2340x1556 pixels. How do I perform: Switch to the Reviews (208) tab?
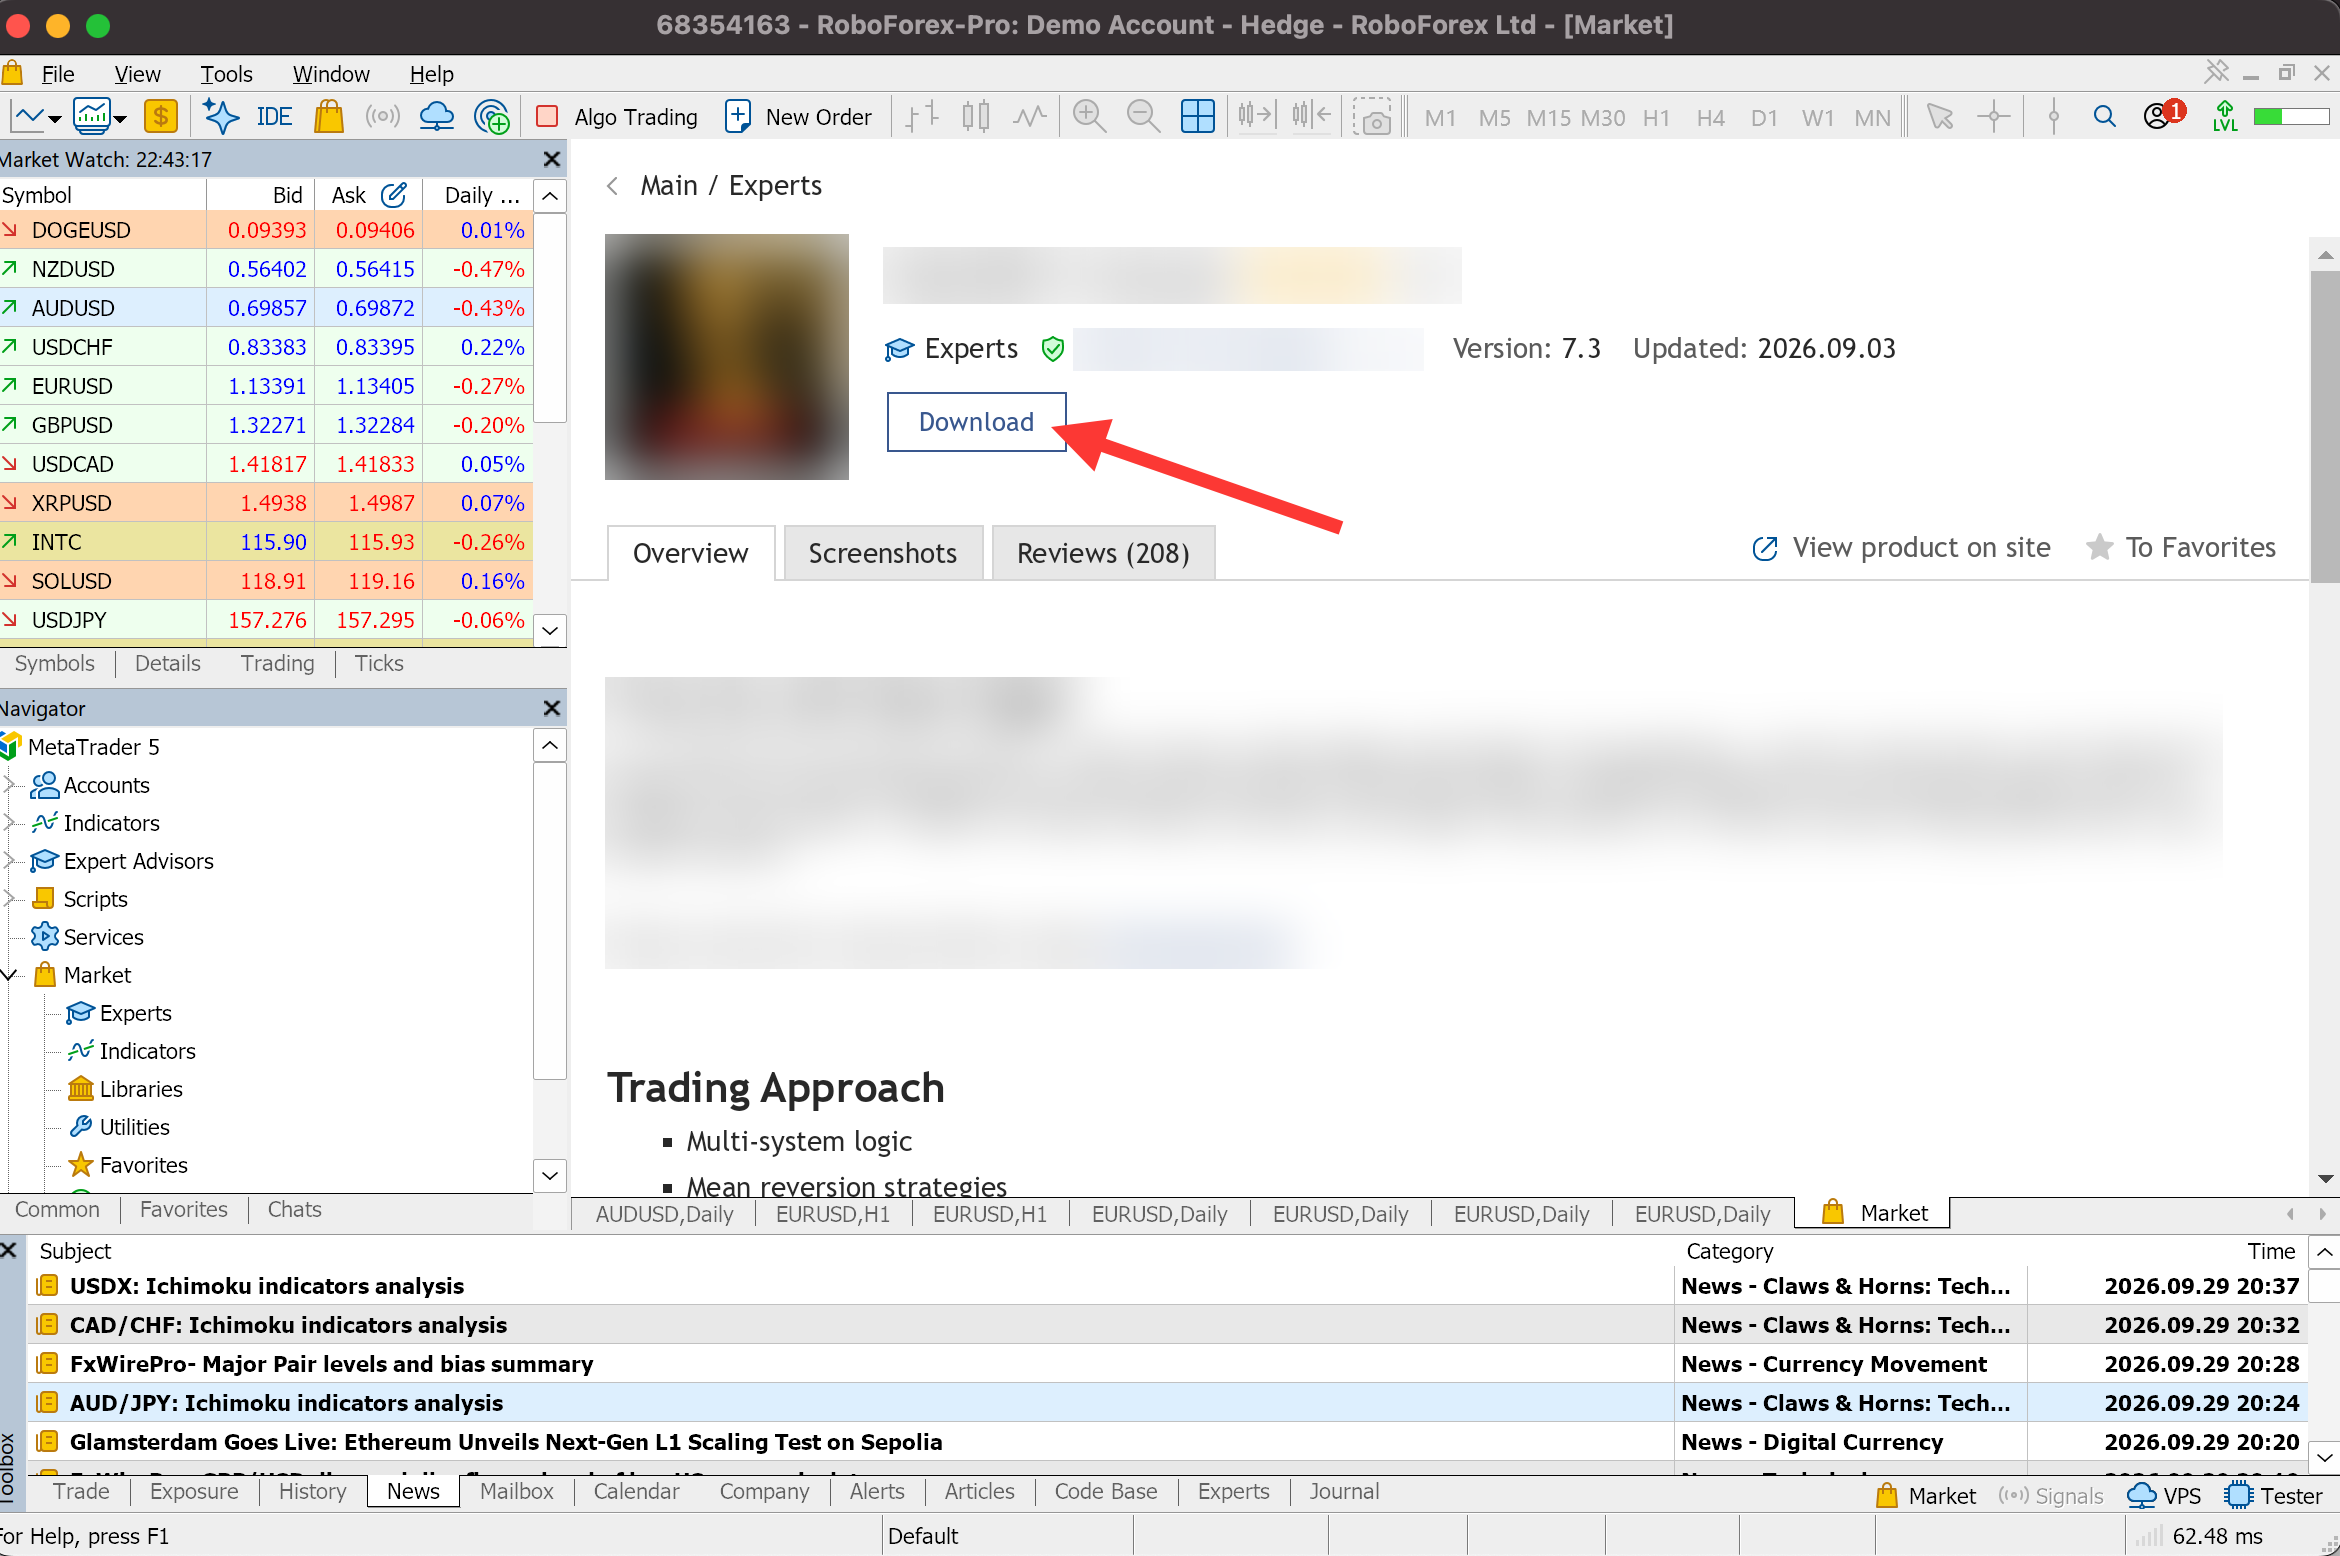point(1103,553)
